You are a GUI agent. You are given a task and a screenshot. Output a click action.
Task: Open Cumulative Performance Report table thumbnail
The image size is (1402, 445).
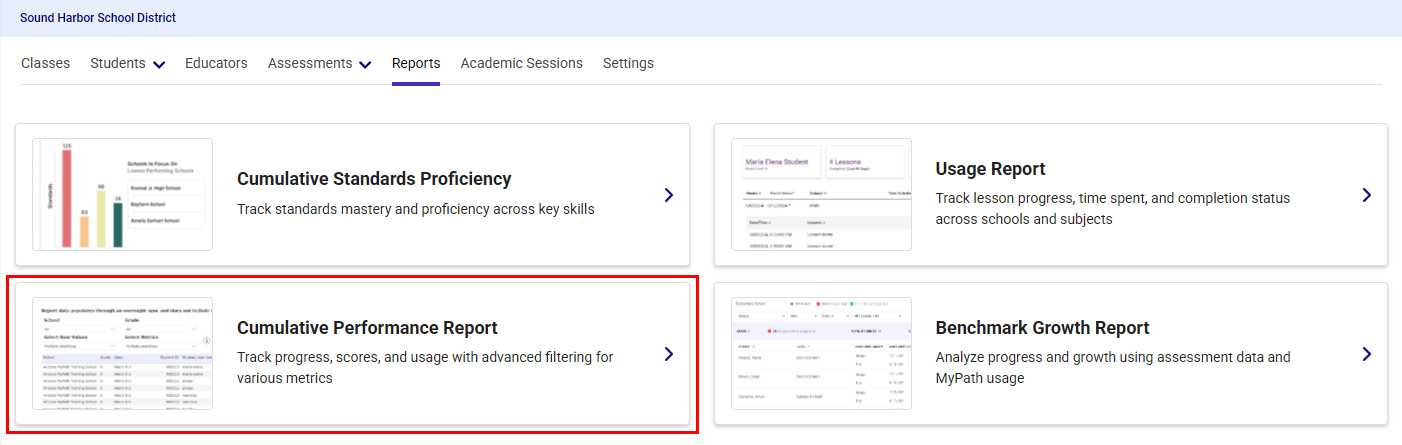tap(122, 353)
